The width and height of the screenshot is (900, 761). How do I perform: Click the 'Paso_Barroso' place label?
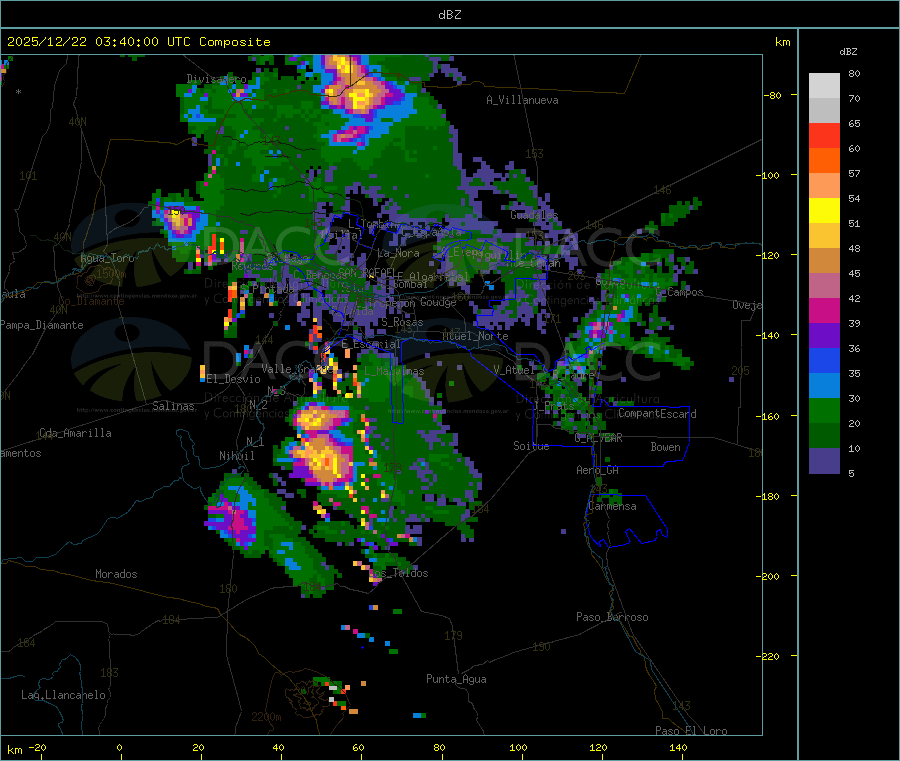[612, 617]
